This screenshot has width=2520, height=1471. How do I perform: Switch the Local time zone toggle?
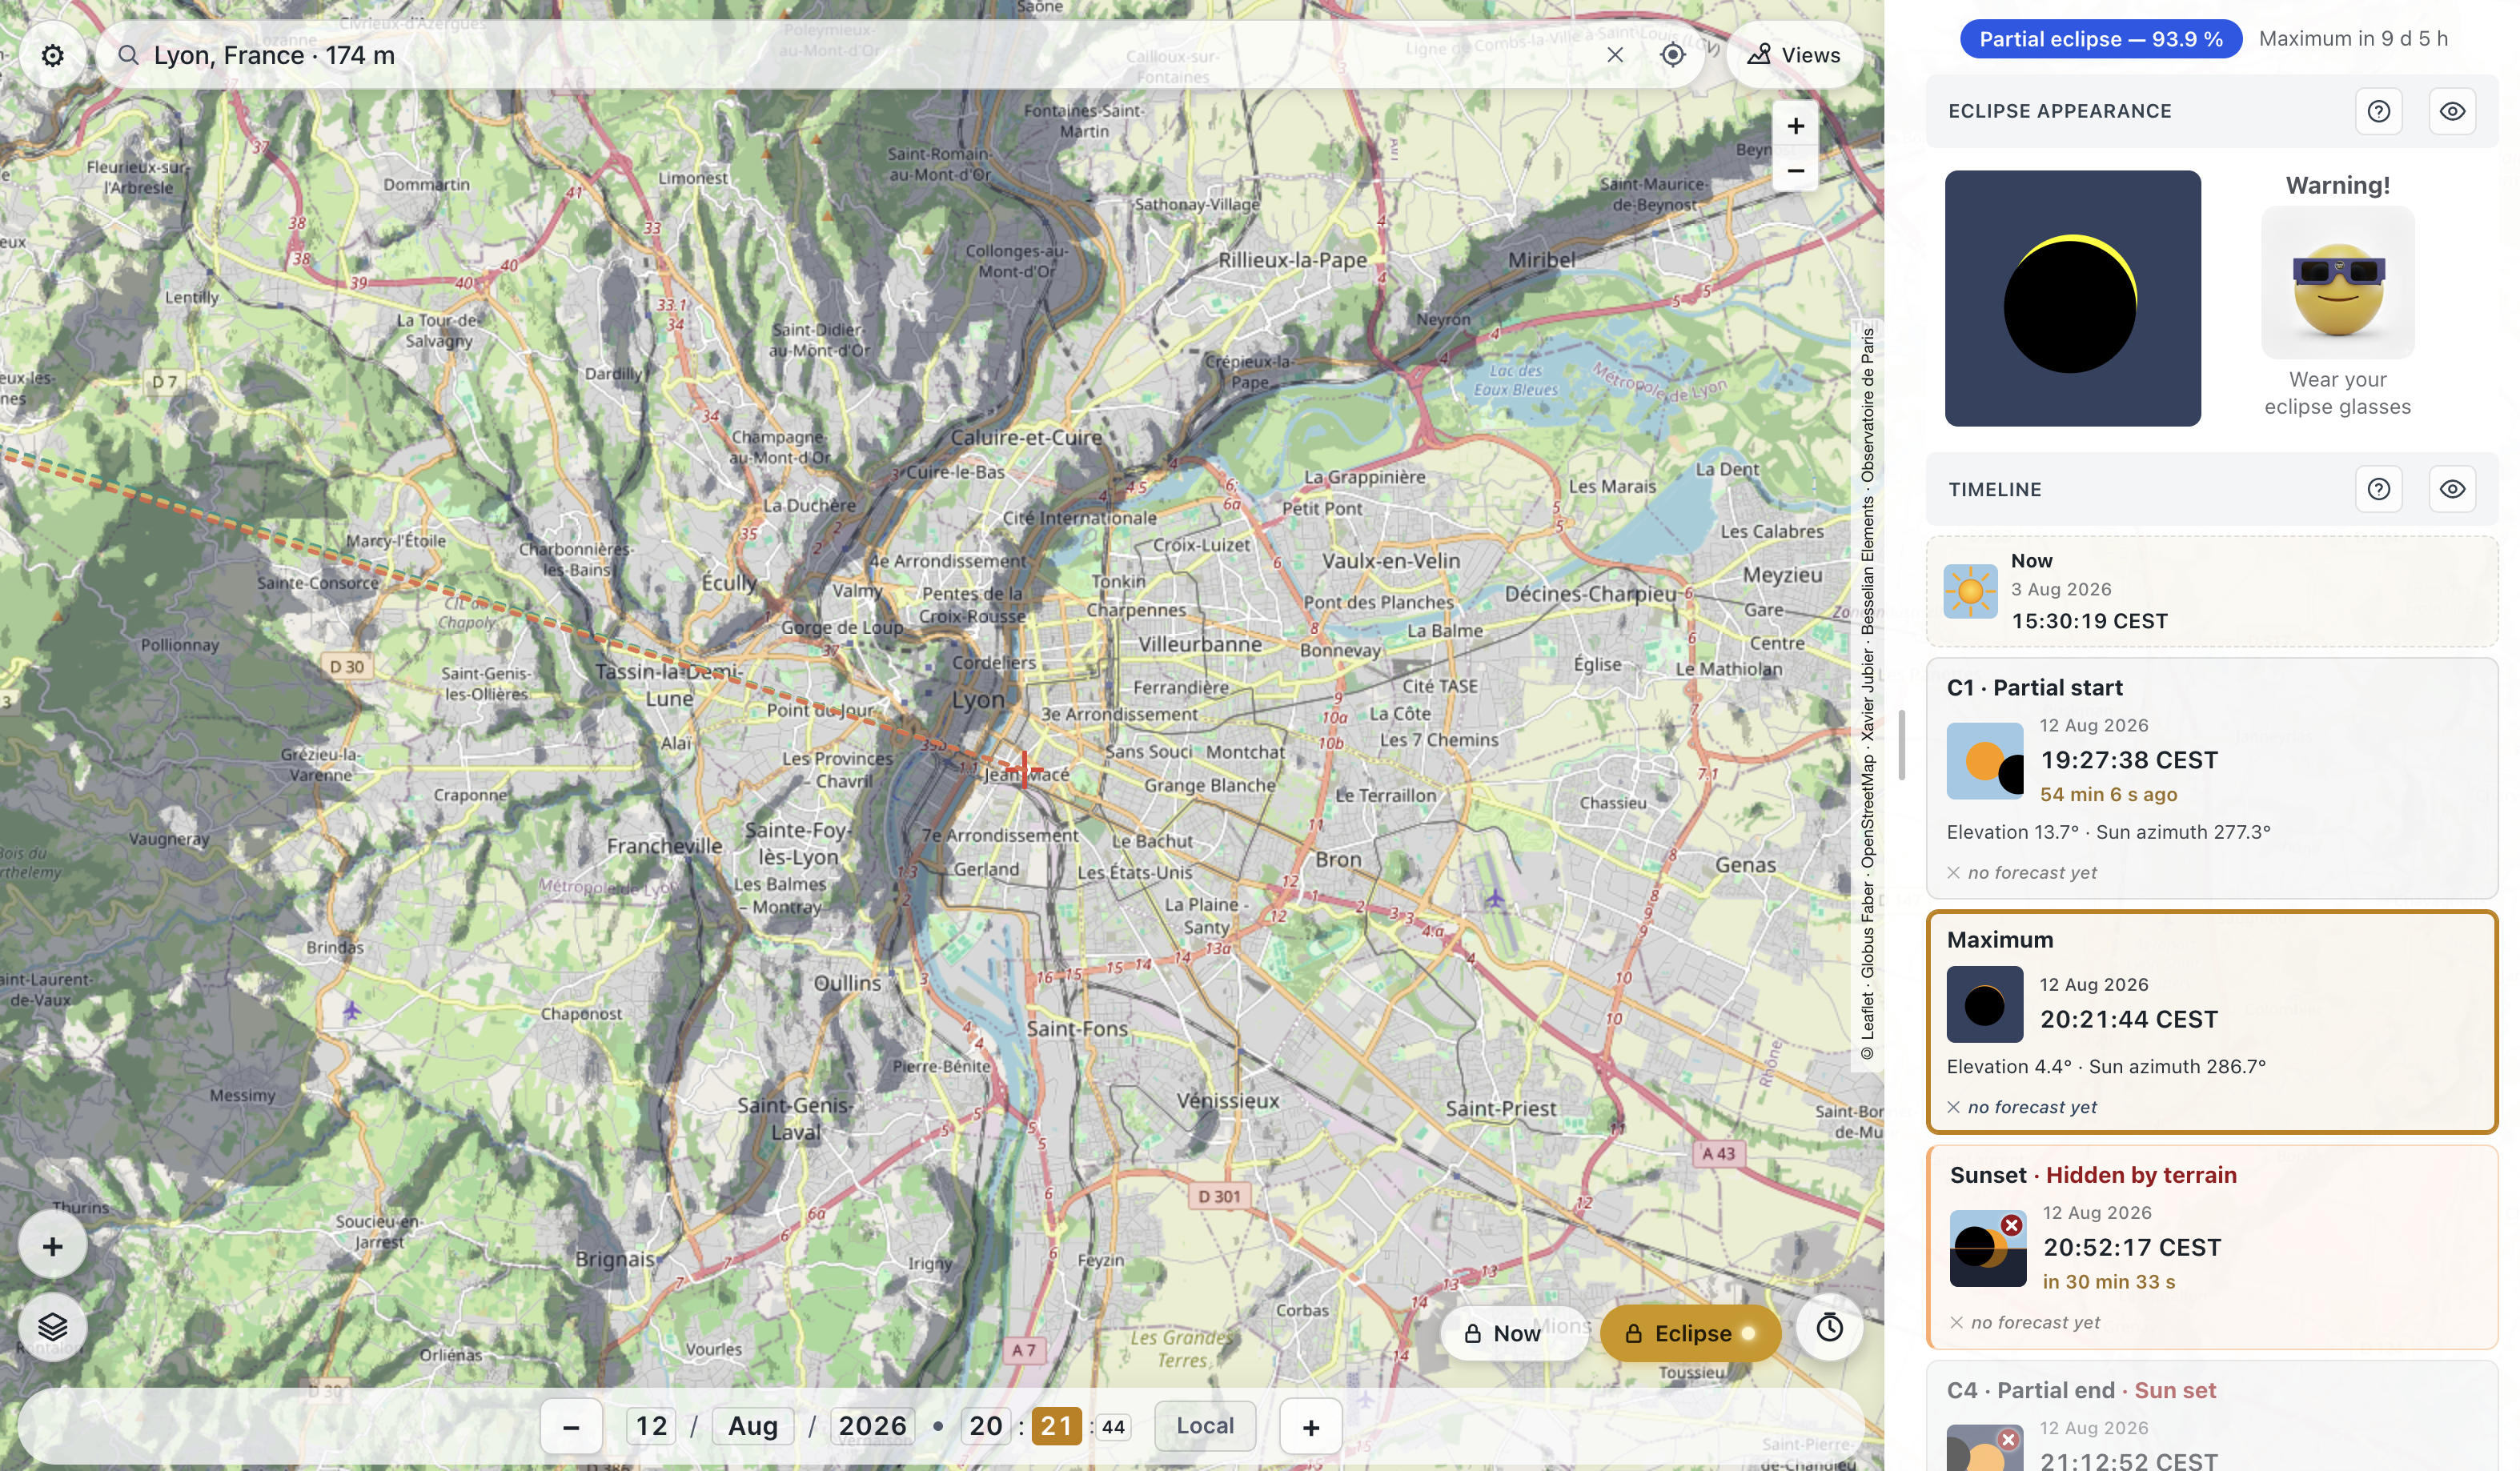point(1205,1426)
